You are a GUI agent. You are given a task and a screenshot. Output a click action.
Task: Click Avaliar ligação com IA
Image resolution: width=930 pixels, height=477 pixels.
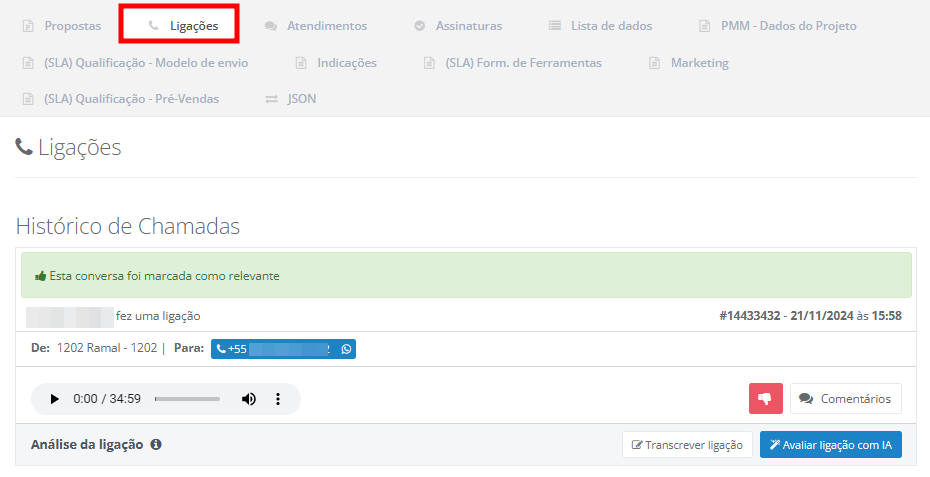[x=830, y=445]
